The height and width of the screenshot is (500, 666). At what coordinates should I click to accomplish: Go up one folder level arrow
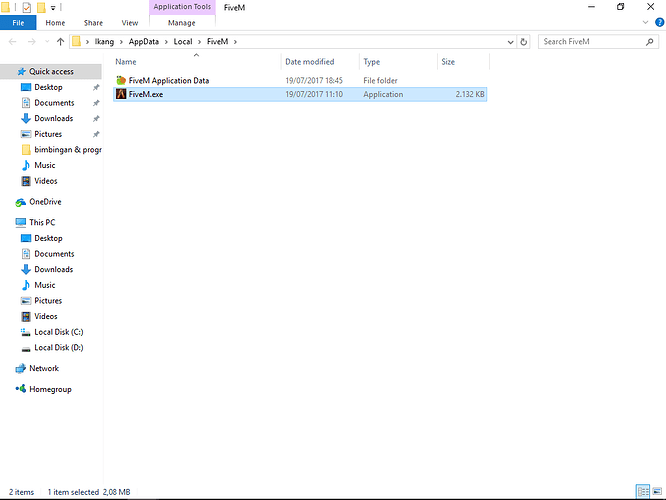(x=60, y=42)
